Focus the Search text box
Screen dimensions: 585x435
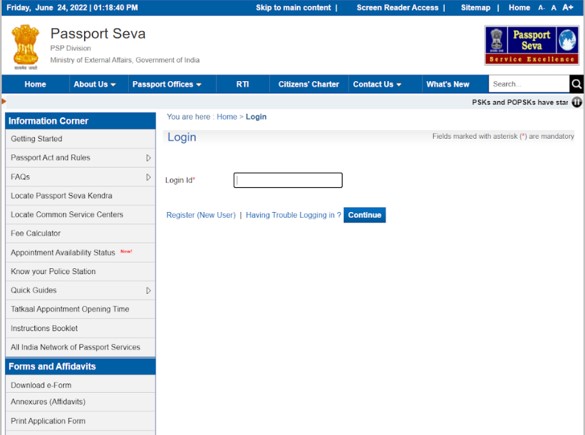529,84
